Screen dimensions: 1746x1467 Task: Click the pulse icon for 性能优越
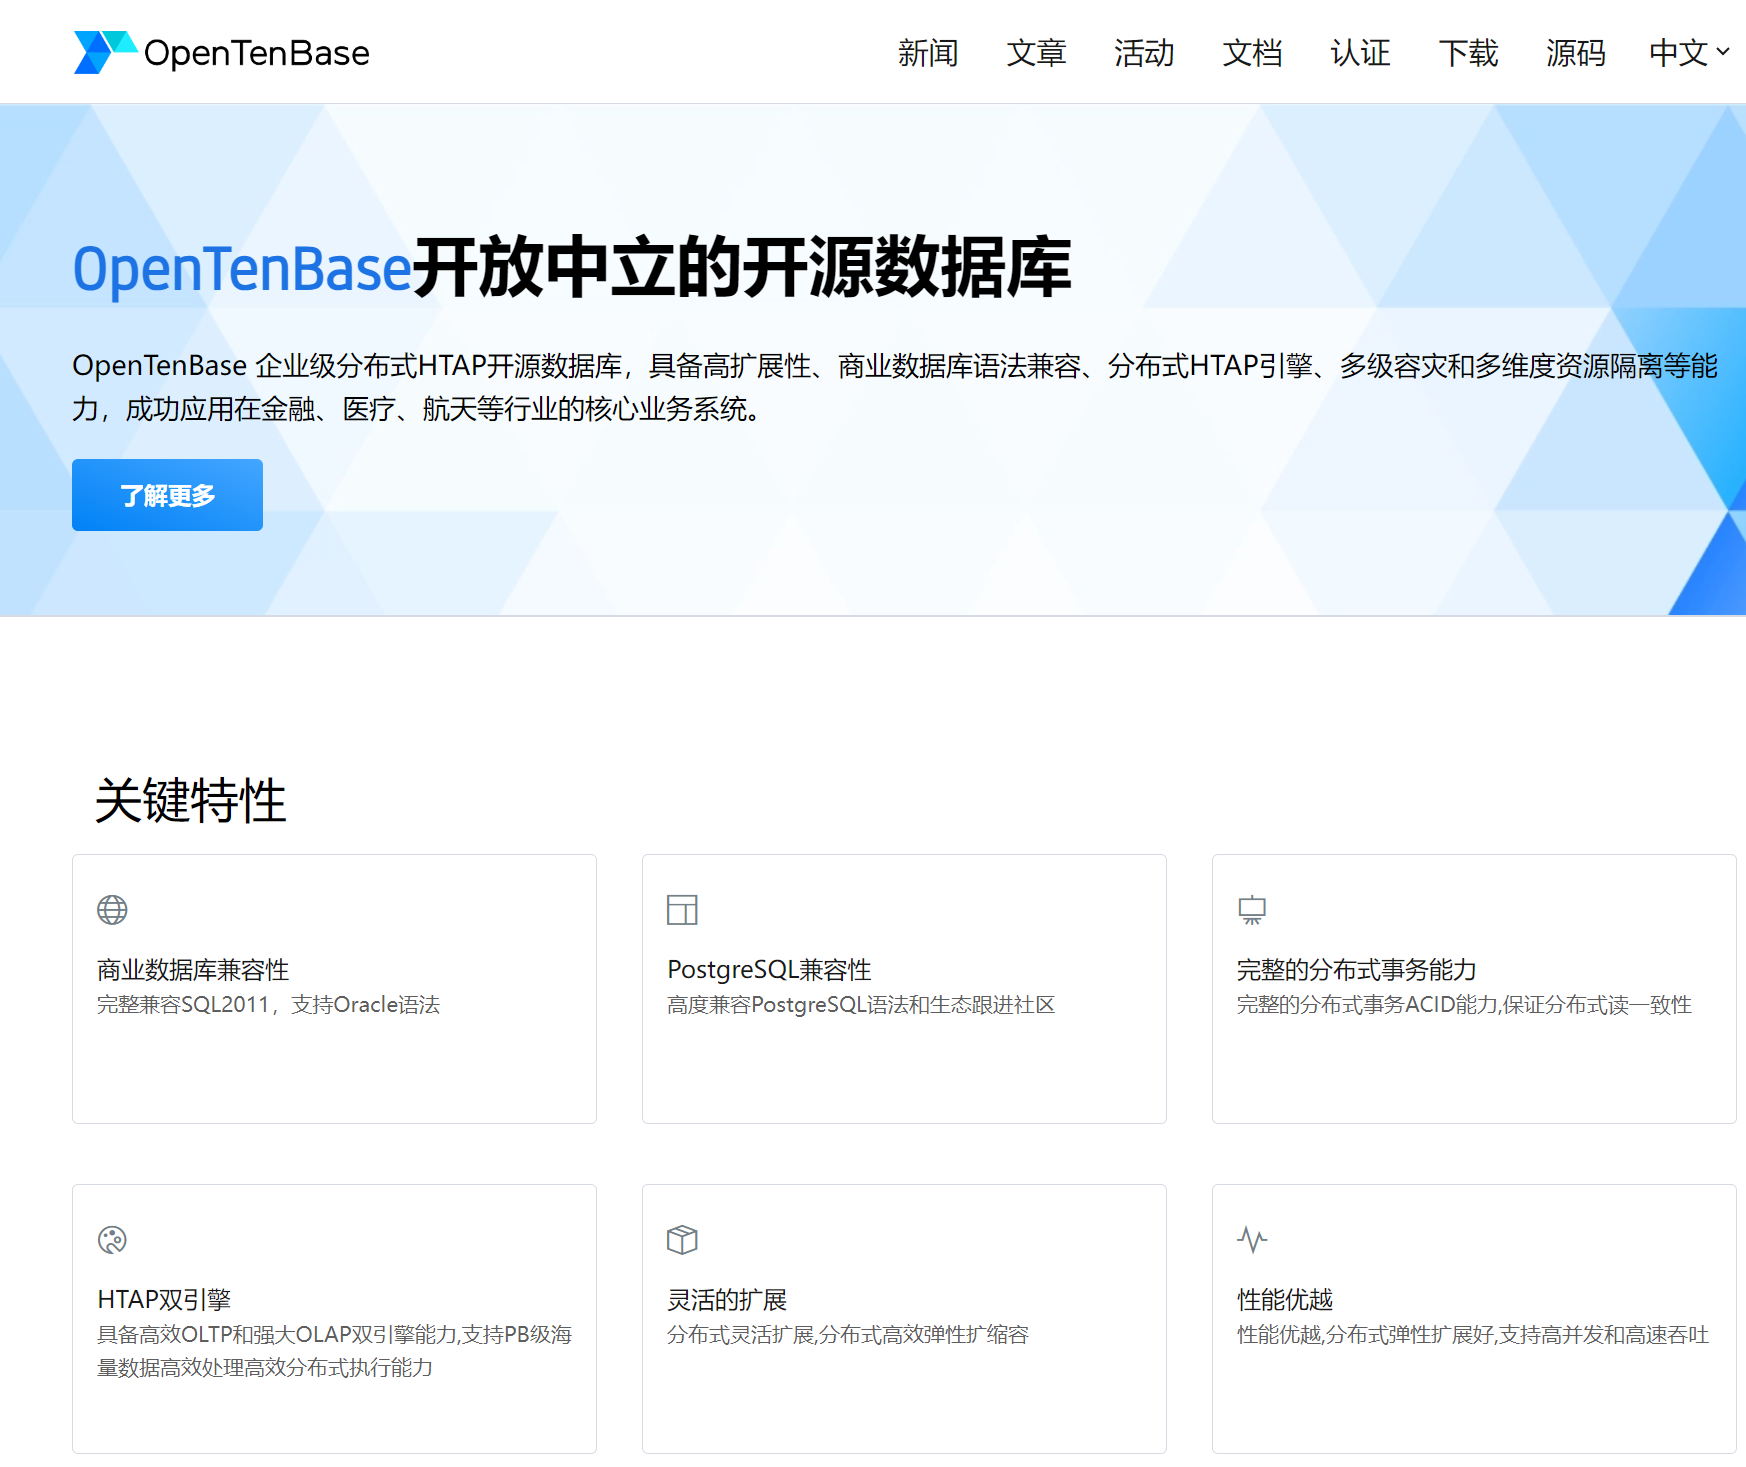tap(1252, 1240)
